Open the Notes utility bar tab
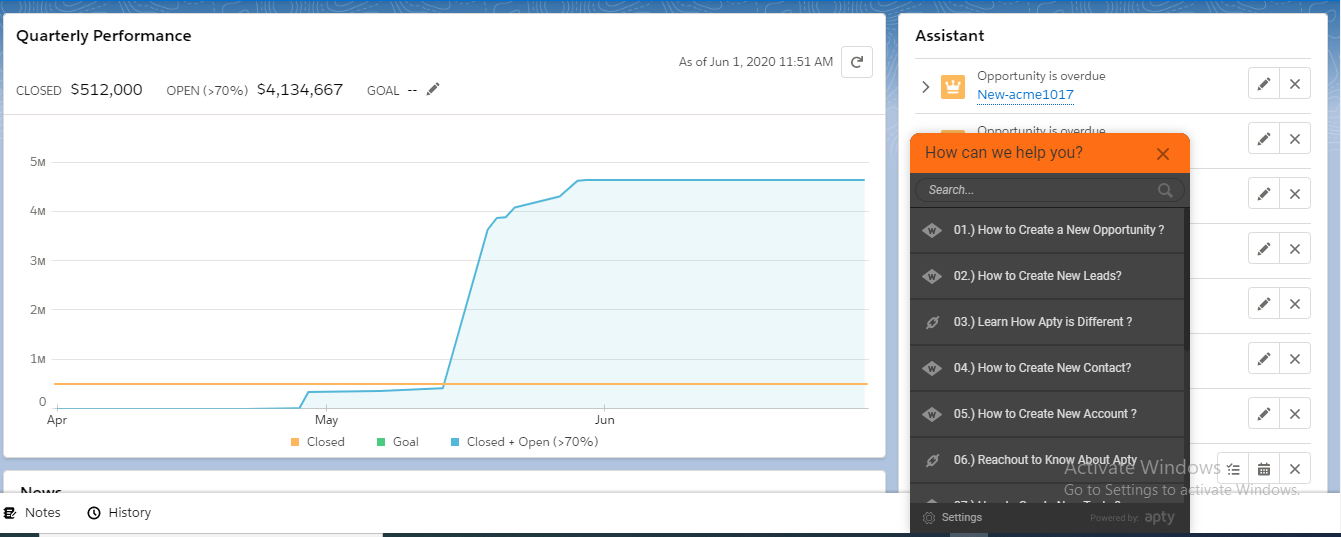This screenshot has height=537, width=1341. [x=33, y=513]
